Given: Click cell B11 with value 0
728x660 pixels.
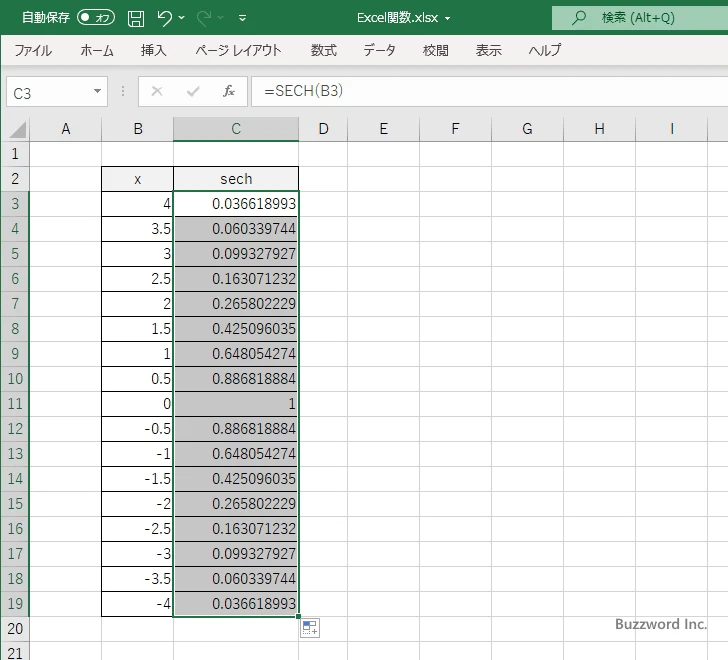Looking at the screenshot, I should coord(137,404).
